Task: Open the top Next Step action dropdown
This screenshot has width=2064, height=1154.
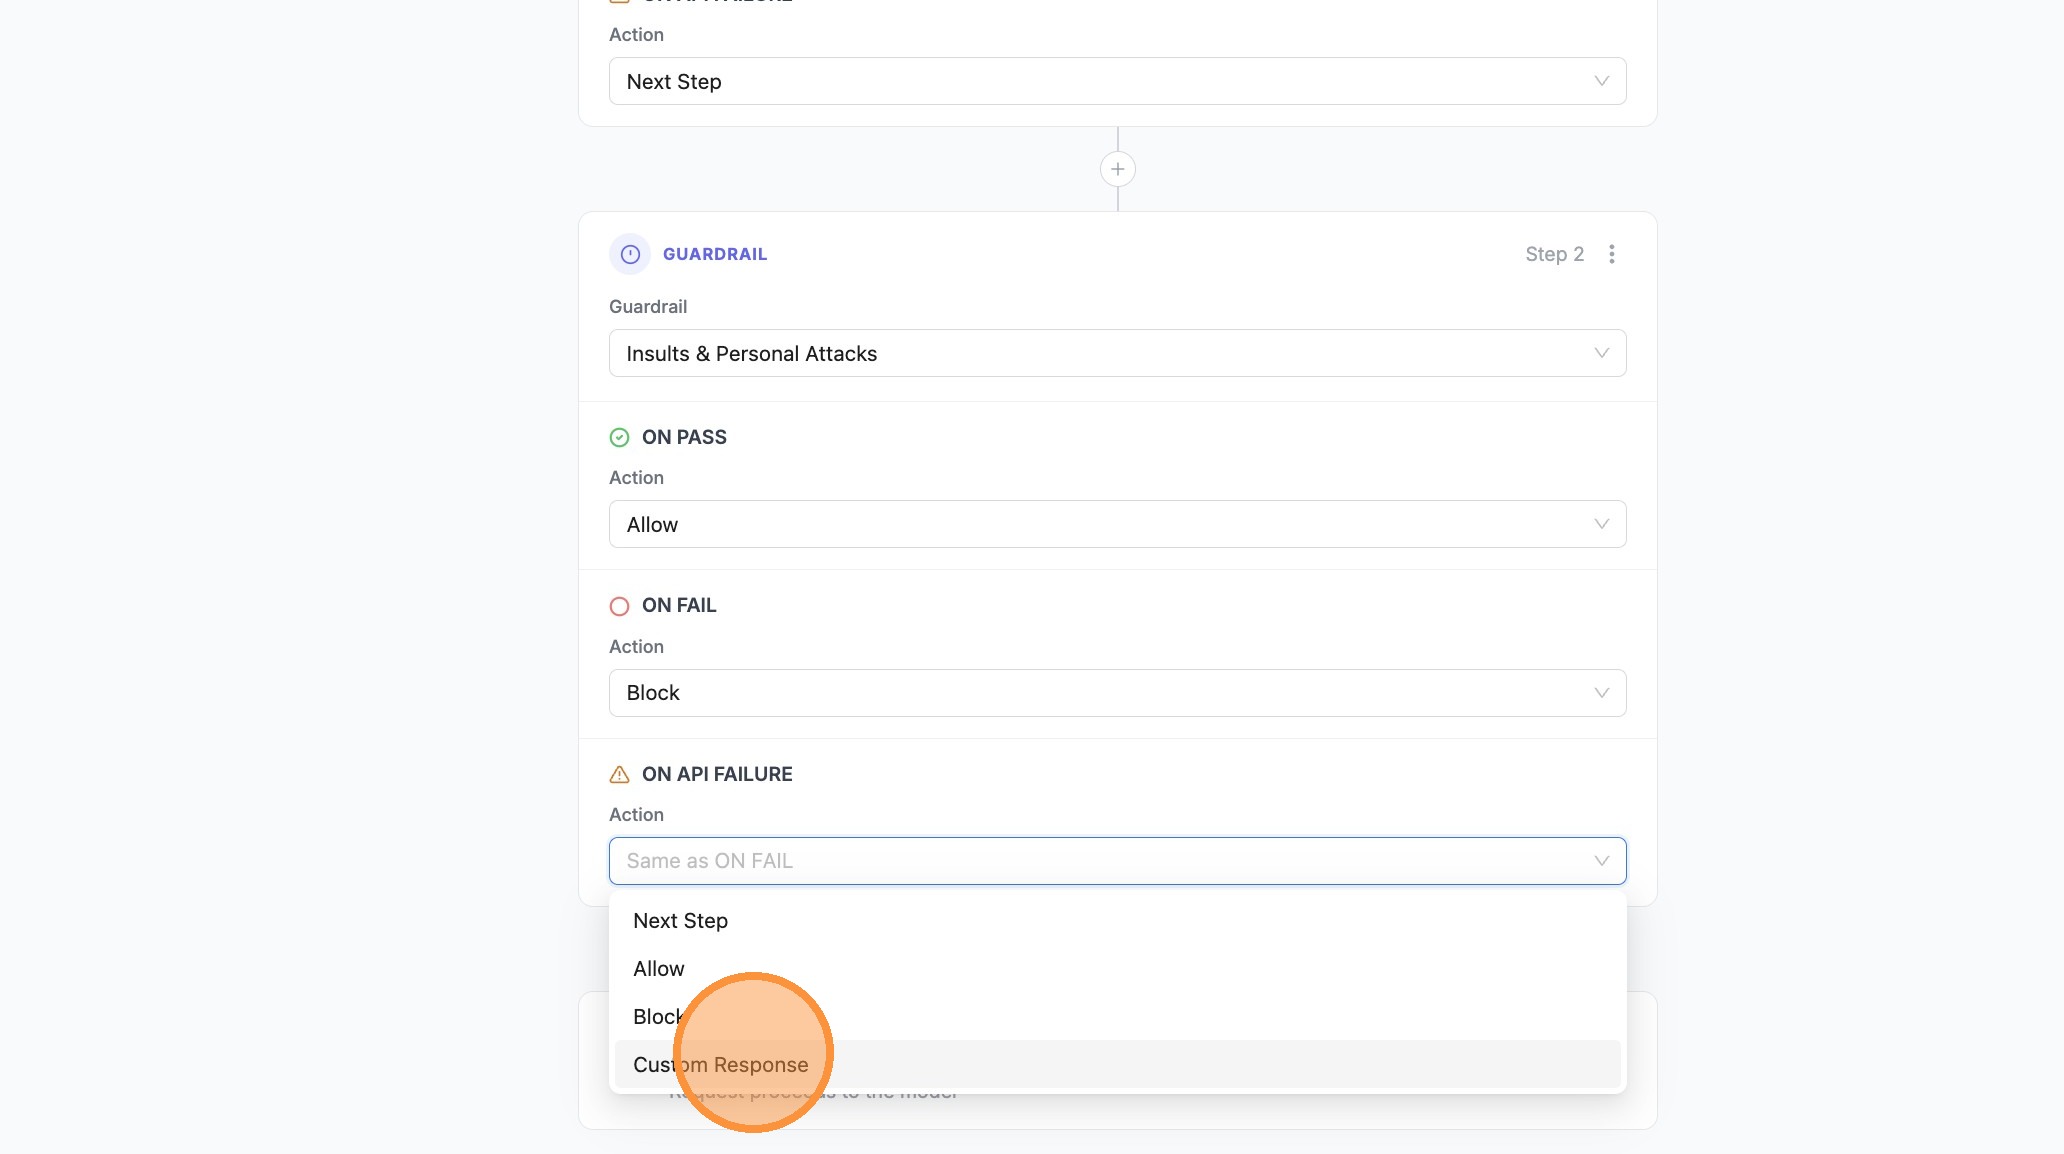Action: point(1100,81)
